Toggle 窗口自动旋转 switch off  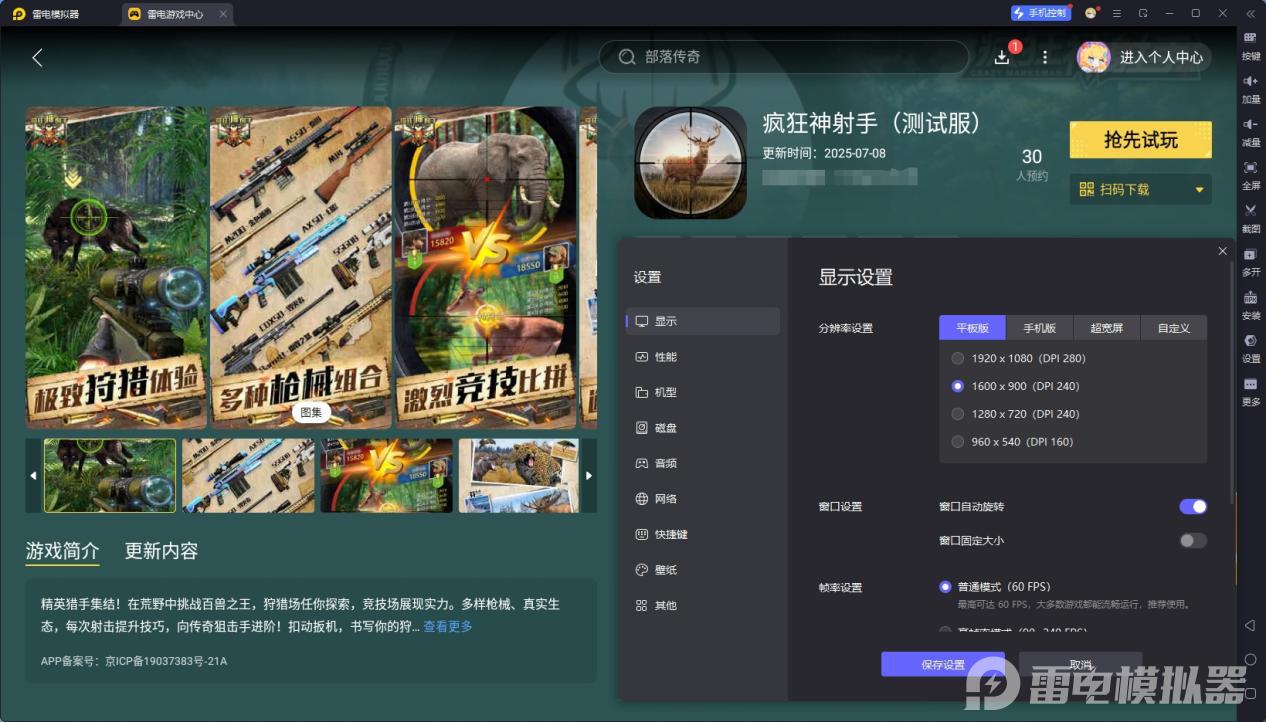(x=1193, y=507)
